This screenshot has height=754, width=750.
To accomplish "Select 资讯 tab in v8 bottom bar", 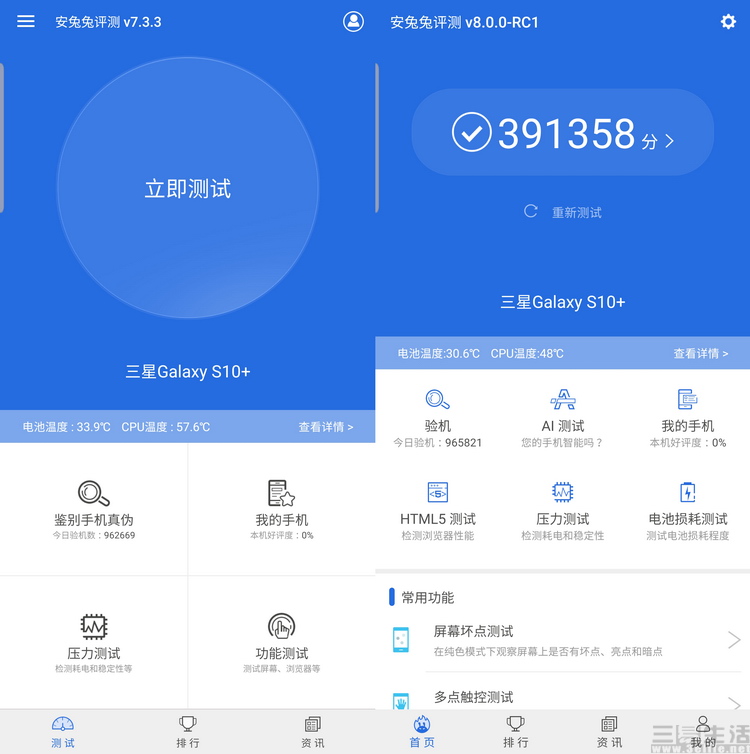I will pyautogui.click(x=609, y=732).
